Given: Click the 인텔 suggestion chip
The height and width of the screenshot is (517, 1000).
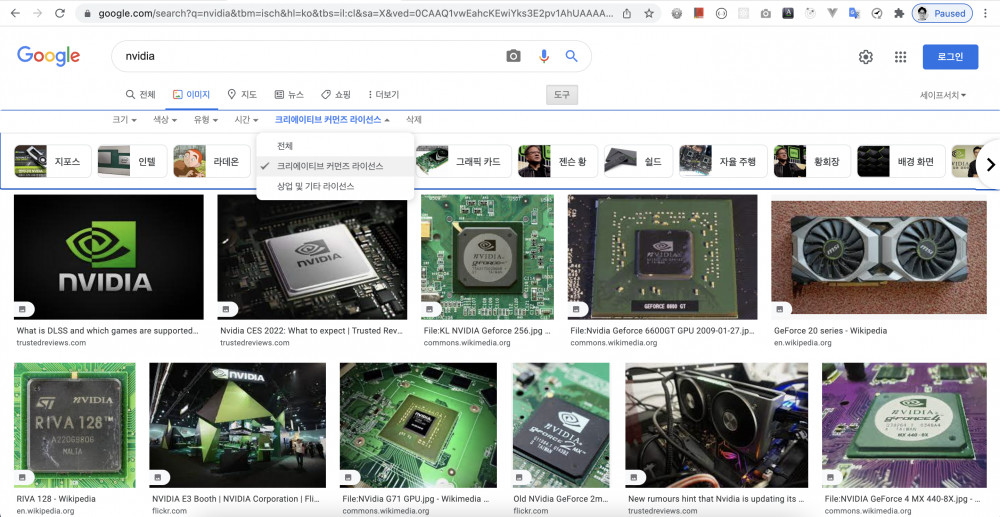Looking at the screenshot, I should (132, 161).
